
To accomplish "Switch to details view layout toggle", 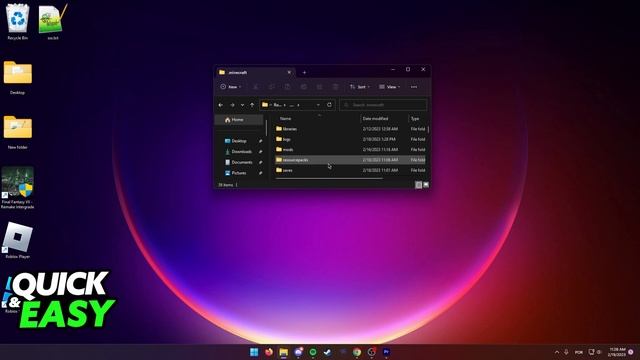I will (x=418, y=185).
